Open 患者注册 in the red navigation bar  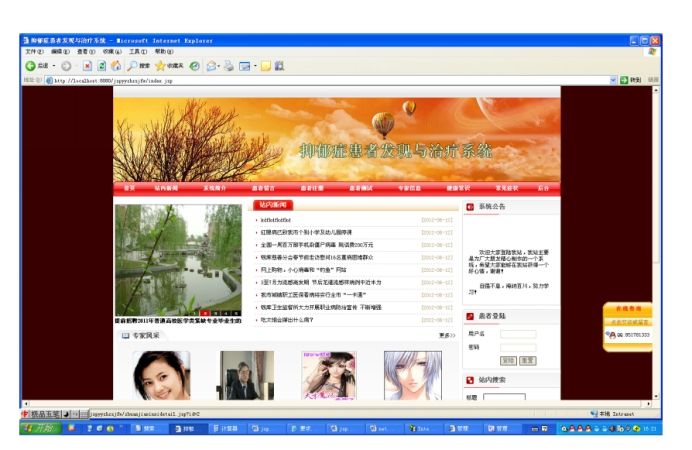click(x=312, y=188)
